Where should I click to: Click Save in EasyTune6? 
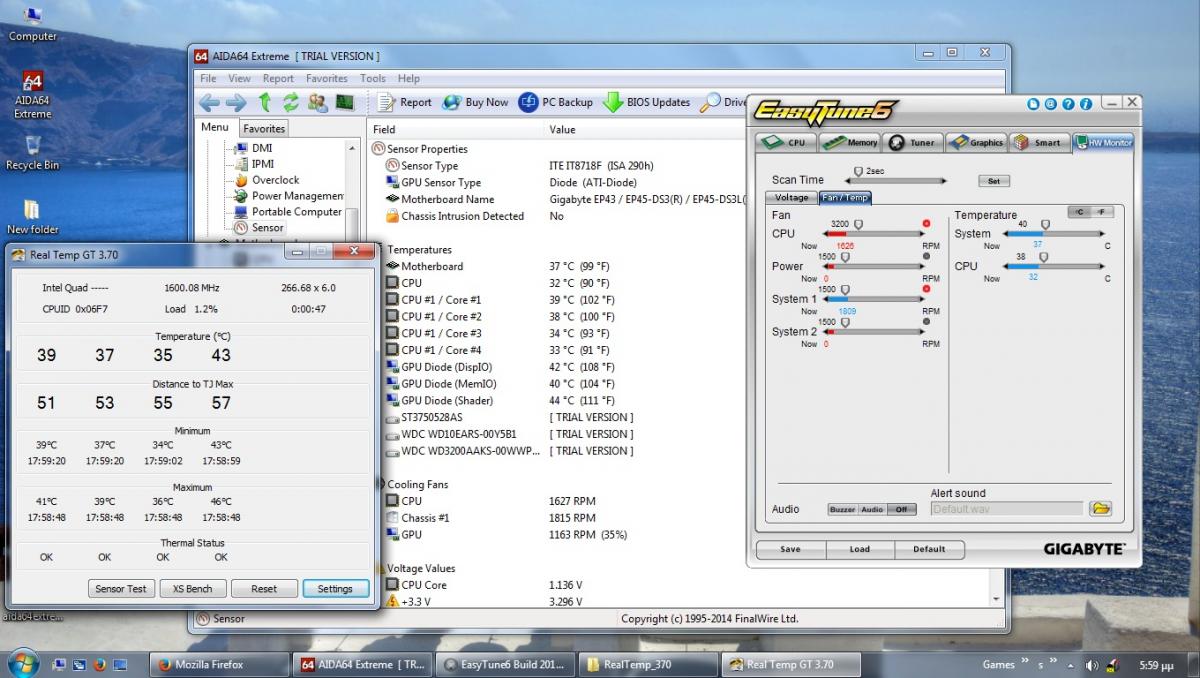[x=790, y=549]
